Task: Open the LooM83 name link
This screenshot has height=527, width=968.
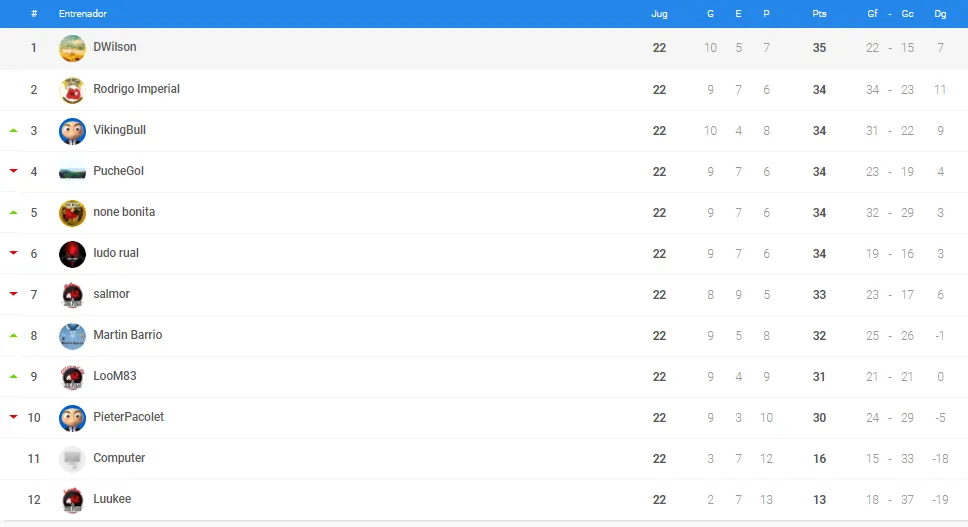Action: [115, 376]
